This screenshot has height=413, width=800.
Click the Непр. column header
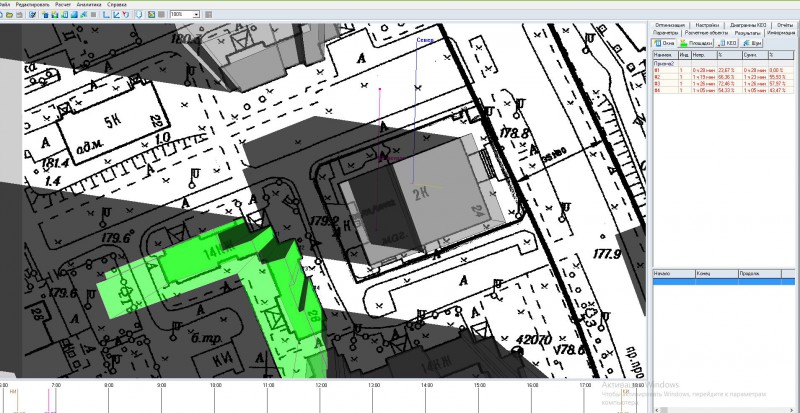(704, 55)
